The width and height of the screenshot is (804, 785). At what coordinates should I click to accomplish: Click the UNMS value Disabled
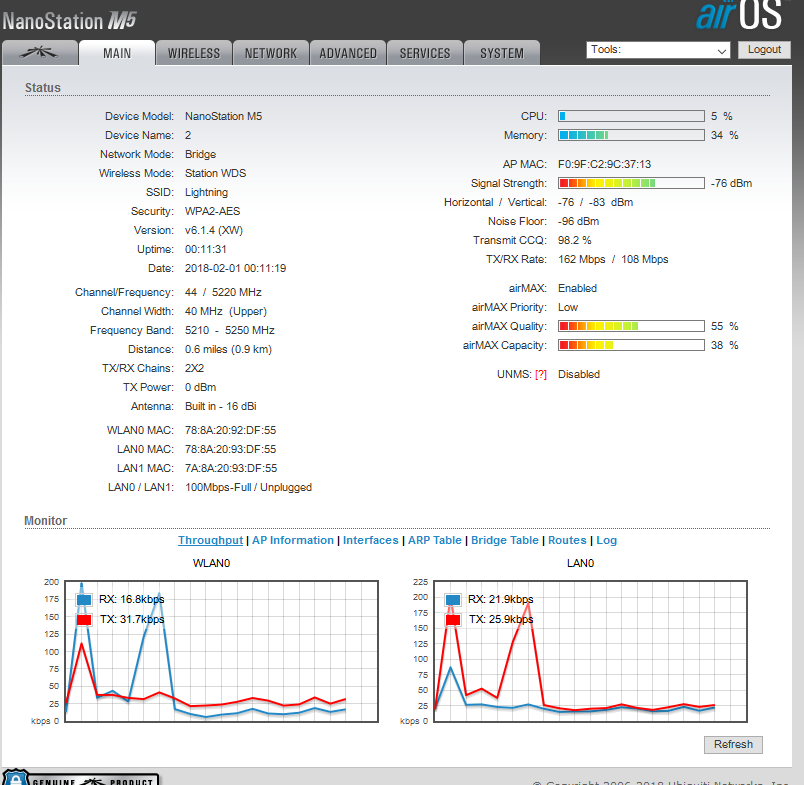[x=579, y=374]
